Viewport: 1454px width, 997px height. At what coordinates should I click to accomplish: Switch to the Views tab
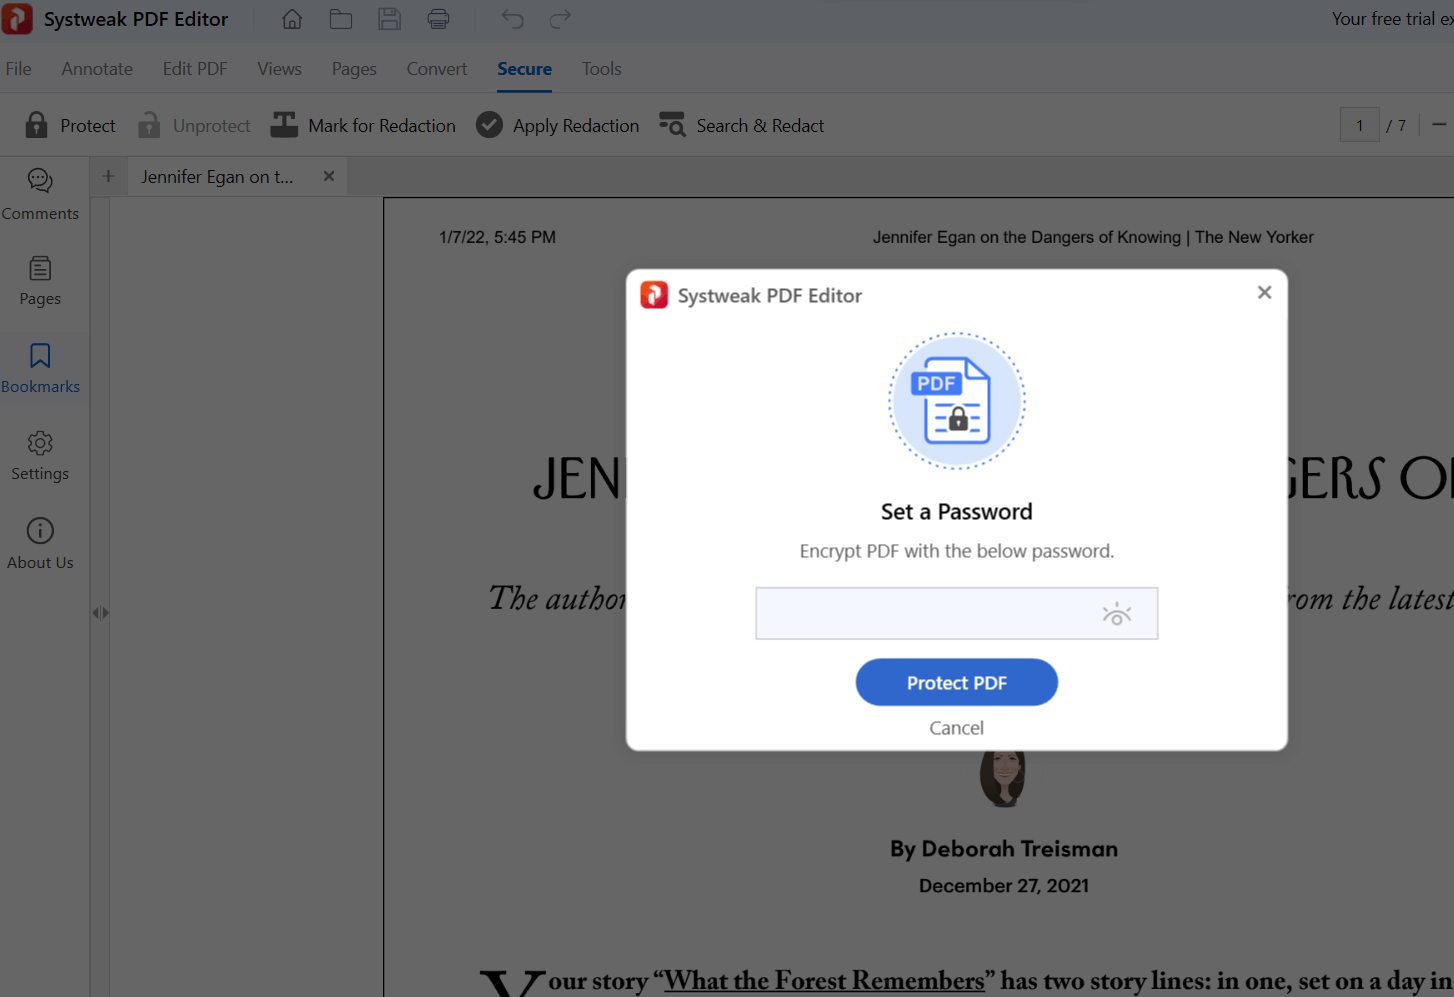point(279,69)
